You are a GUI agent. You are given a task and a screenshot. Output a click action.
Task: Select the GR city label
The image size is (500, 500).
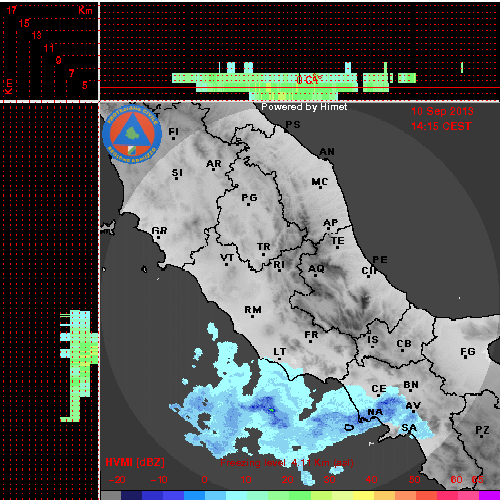[x=159, y=230]
